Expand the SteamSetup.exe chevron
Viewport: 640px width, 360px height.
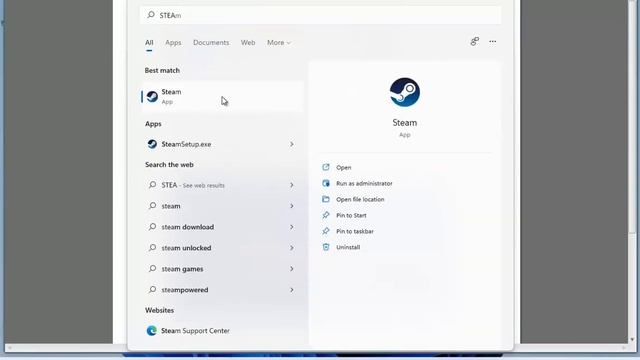291,144
